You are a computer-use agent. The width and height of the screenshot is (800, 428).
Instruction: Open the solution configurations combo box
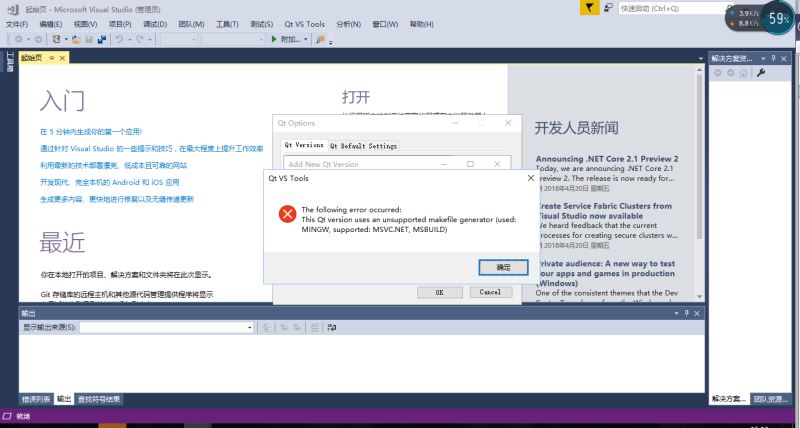pyautogui.click(x=179, y=39)
